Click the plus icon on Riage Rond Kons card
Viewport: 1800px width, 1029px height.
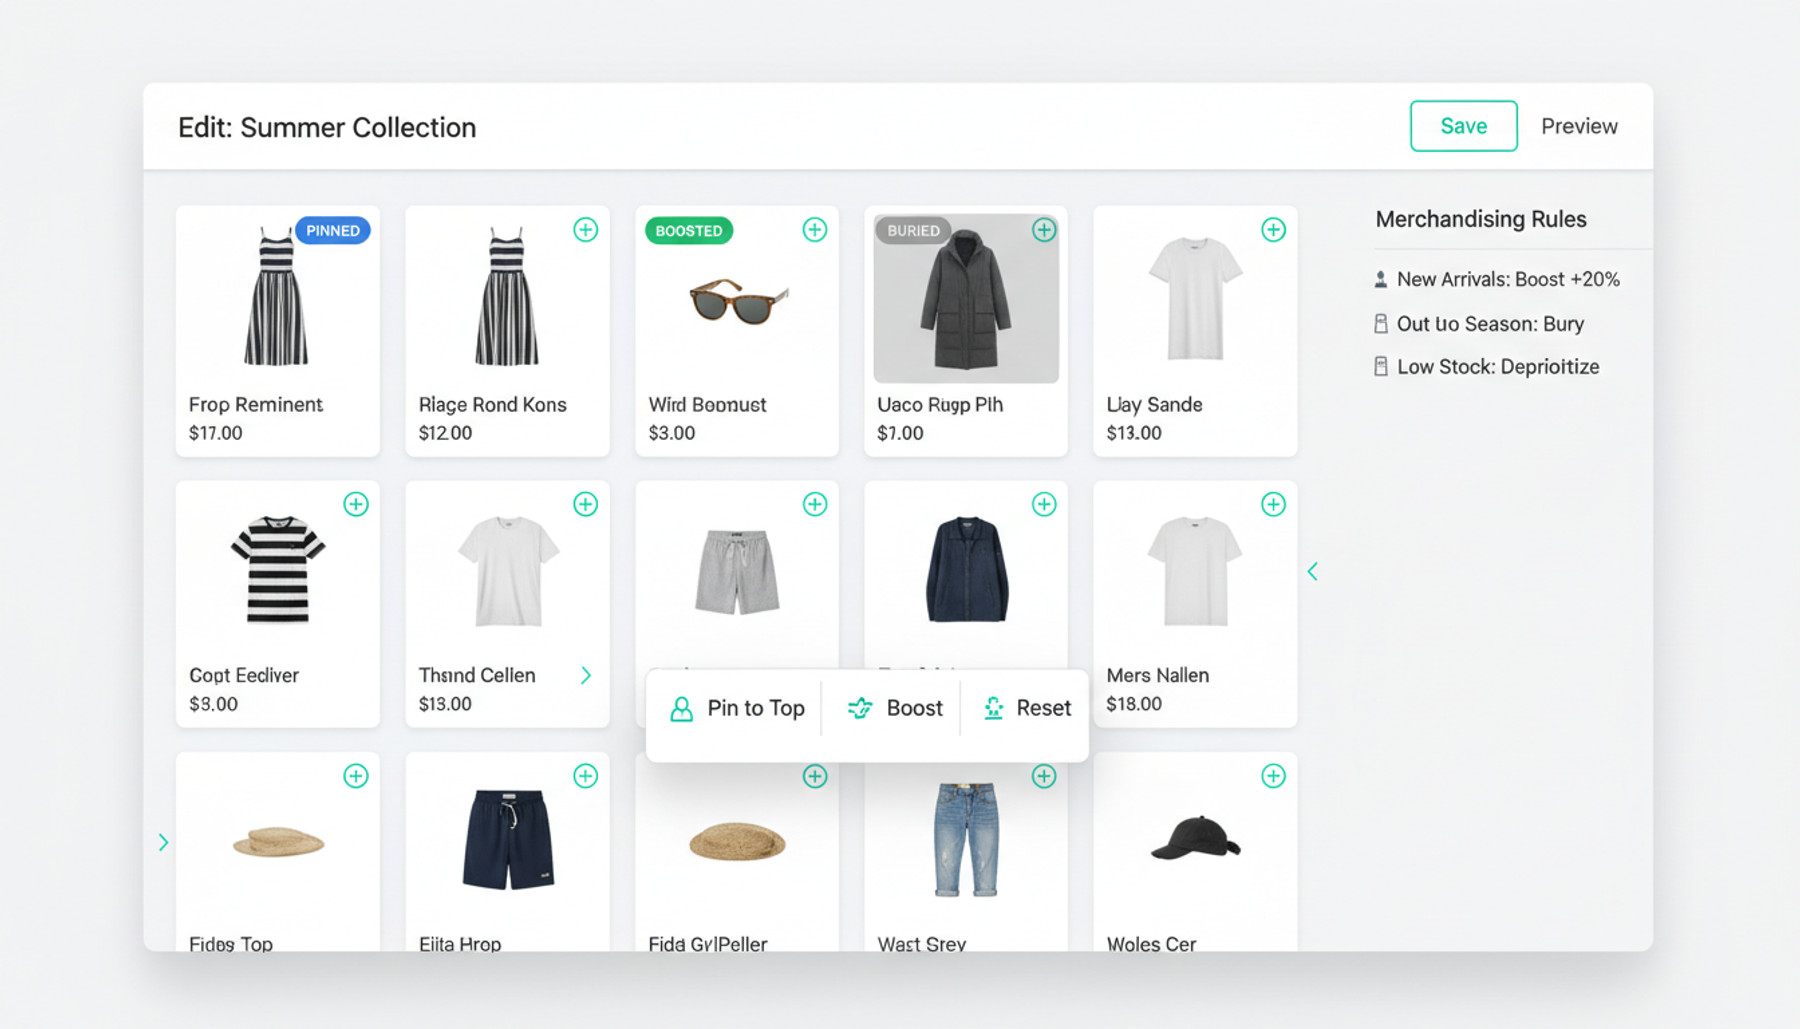tap(586, 230)
